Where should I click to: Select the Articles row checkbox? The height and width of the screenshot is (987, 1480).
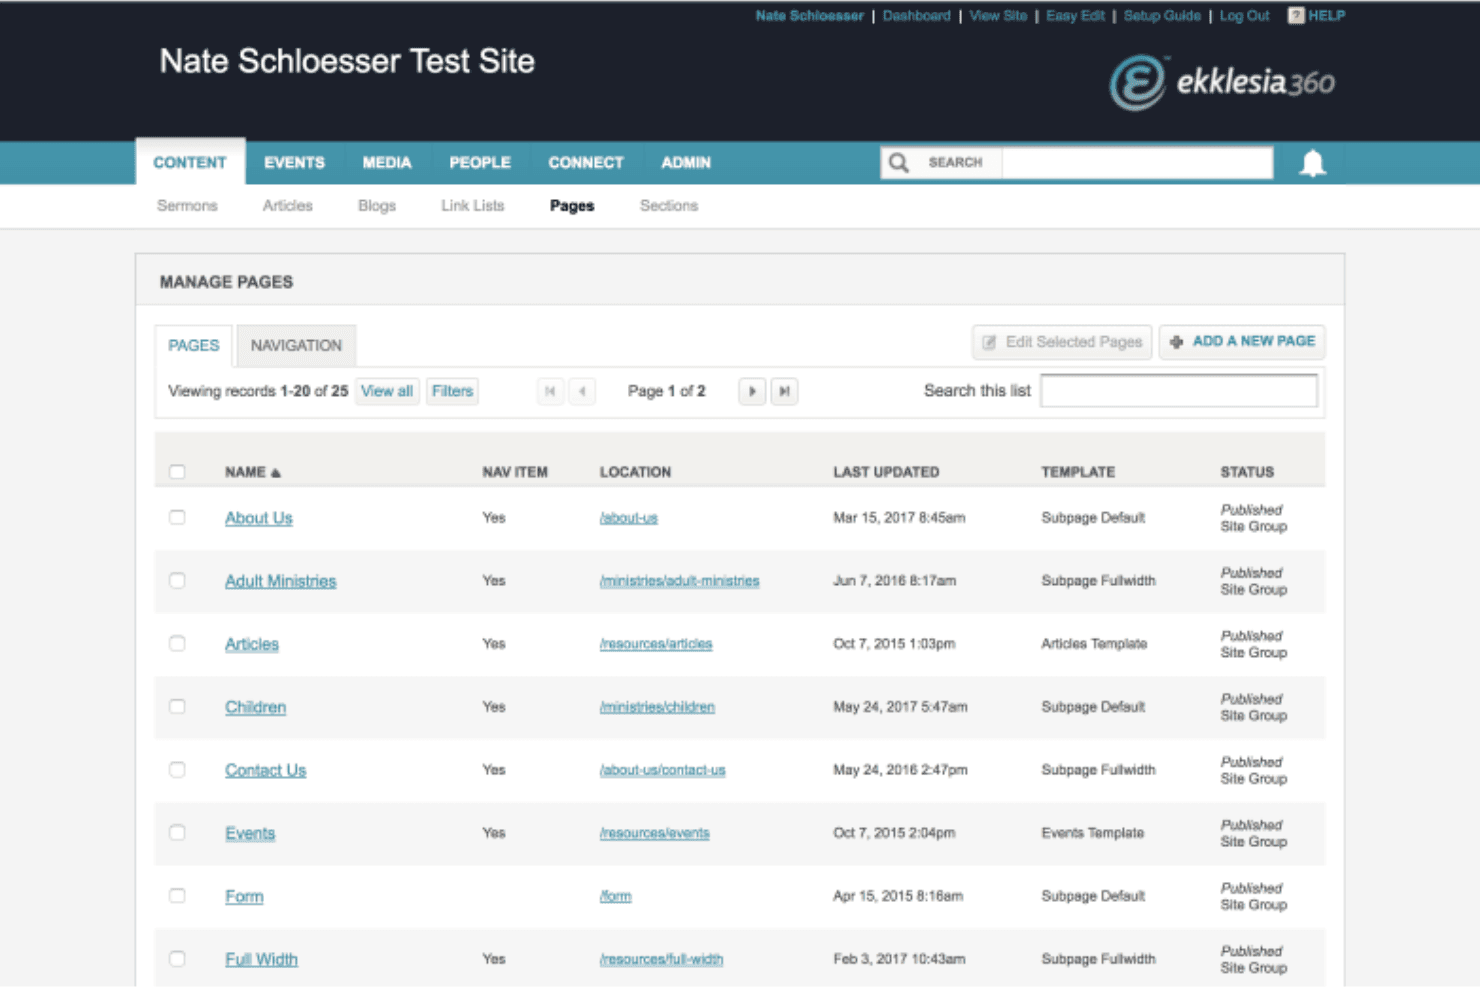point(177,644)
